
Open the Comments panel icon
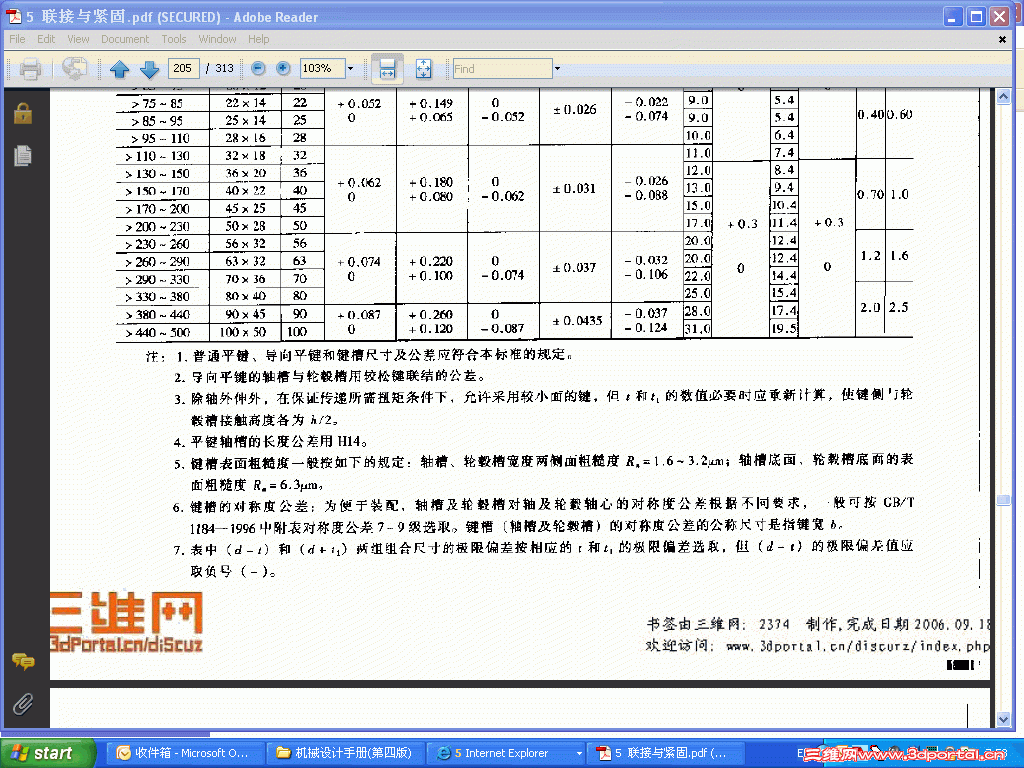coord(21,661)
